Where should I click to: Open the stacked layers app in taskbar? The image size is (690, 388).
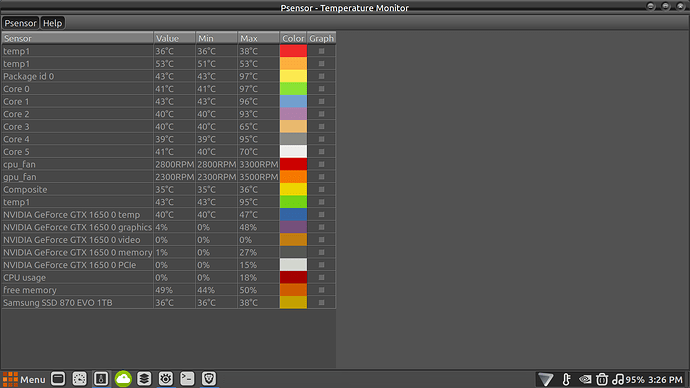[144, 379]
